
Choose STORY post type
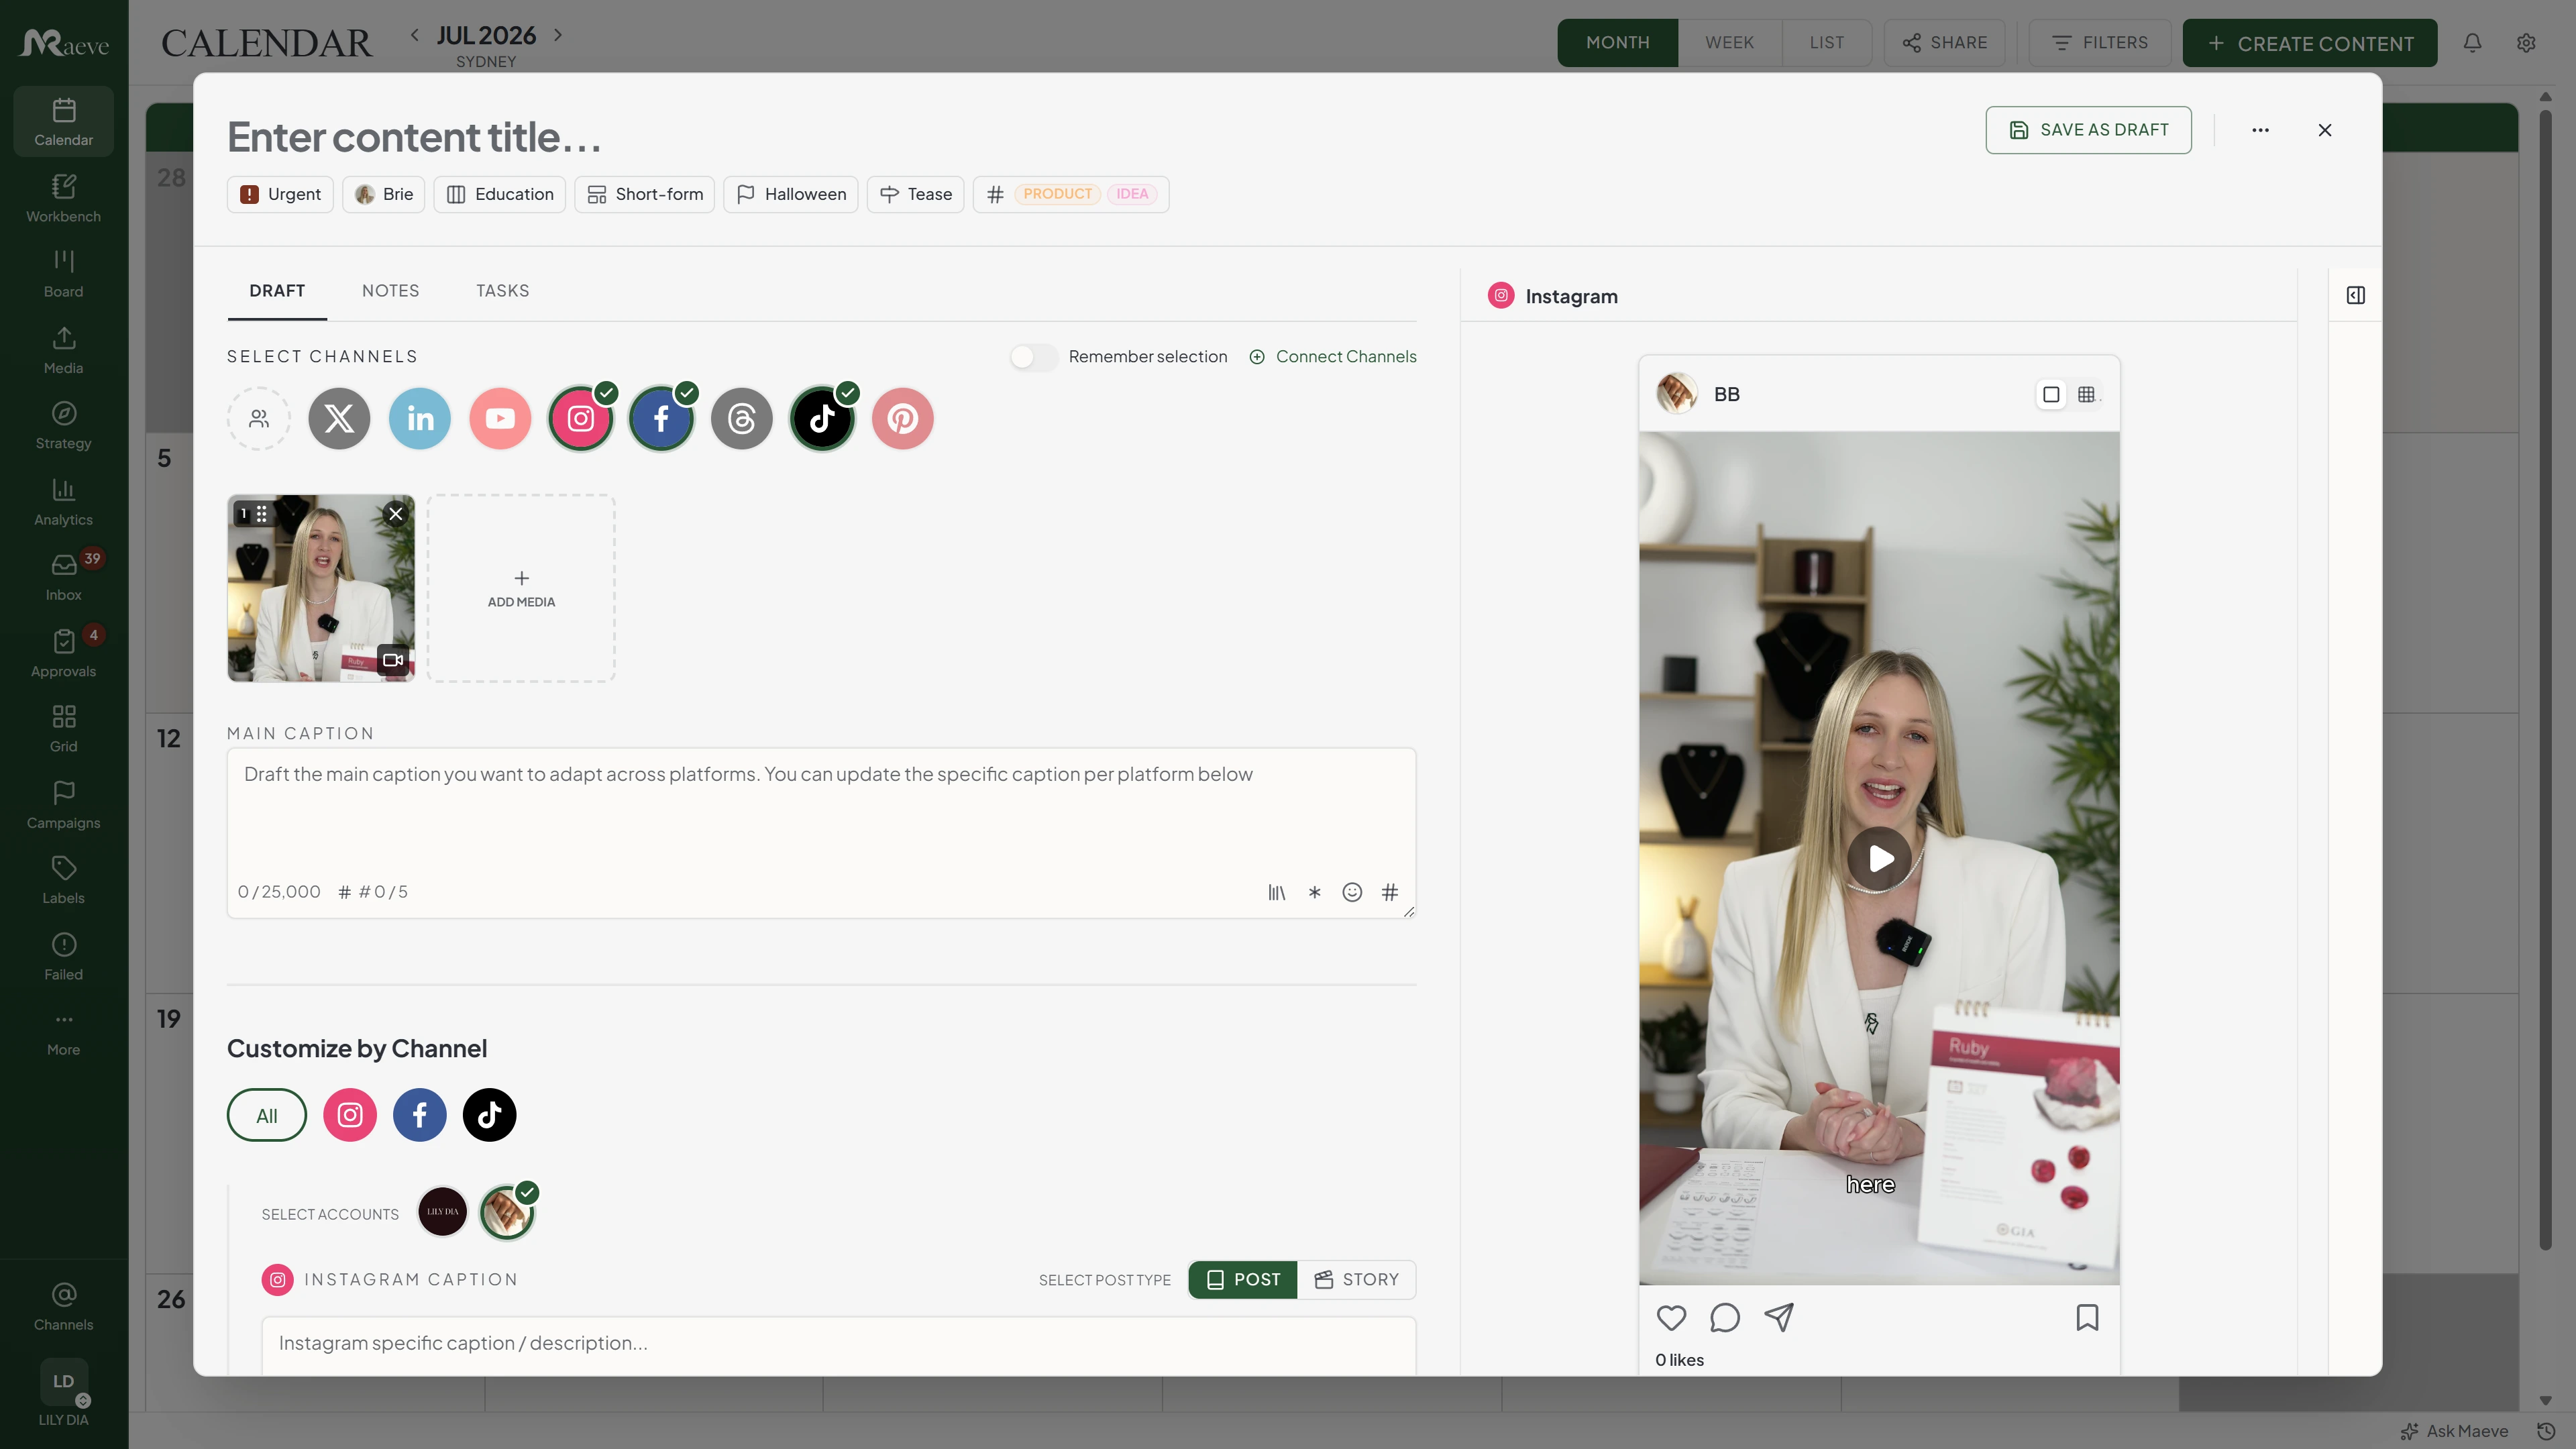point(1357,1280)
